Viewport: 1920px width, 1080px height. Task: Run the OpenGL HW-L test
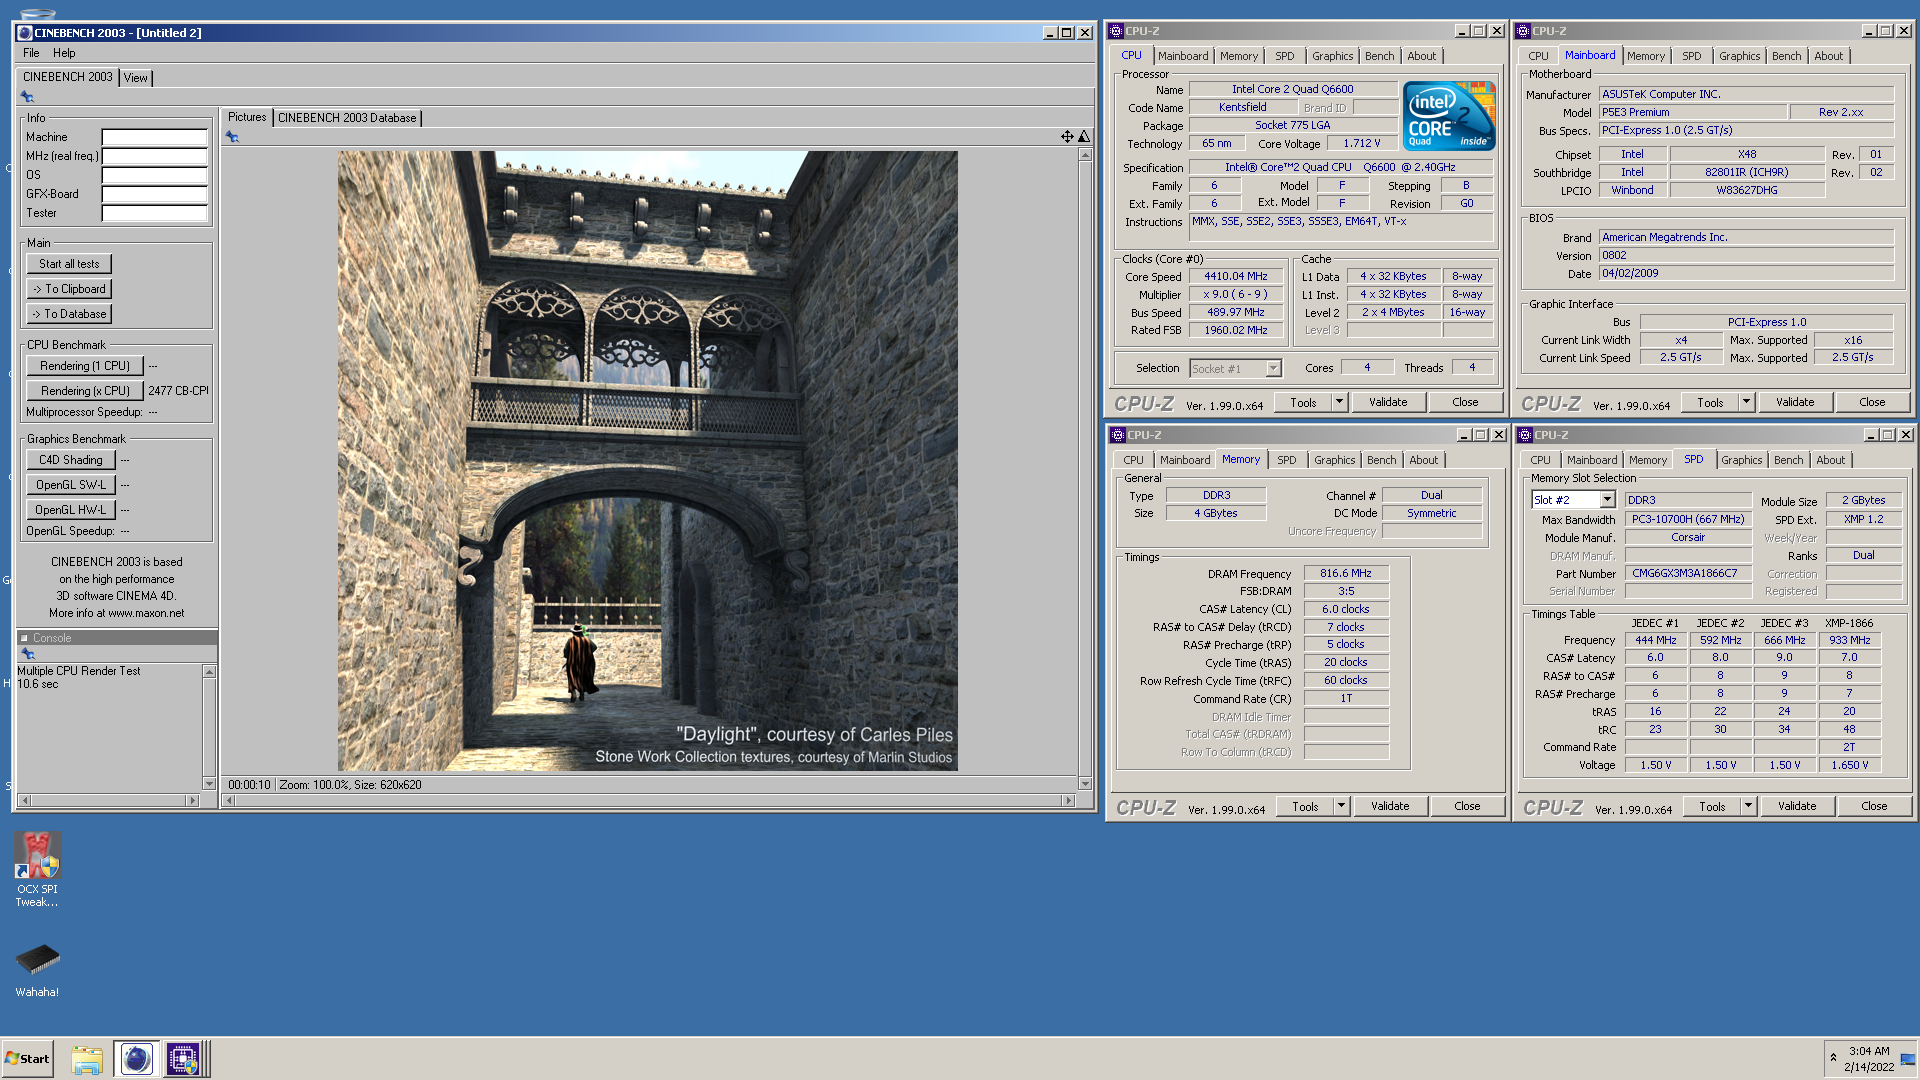click(71, 510)
